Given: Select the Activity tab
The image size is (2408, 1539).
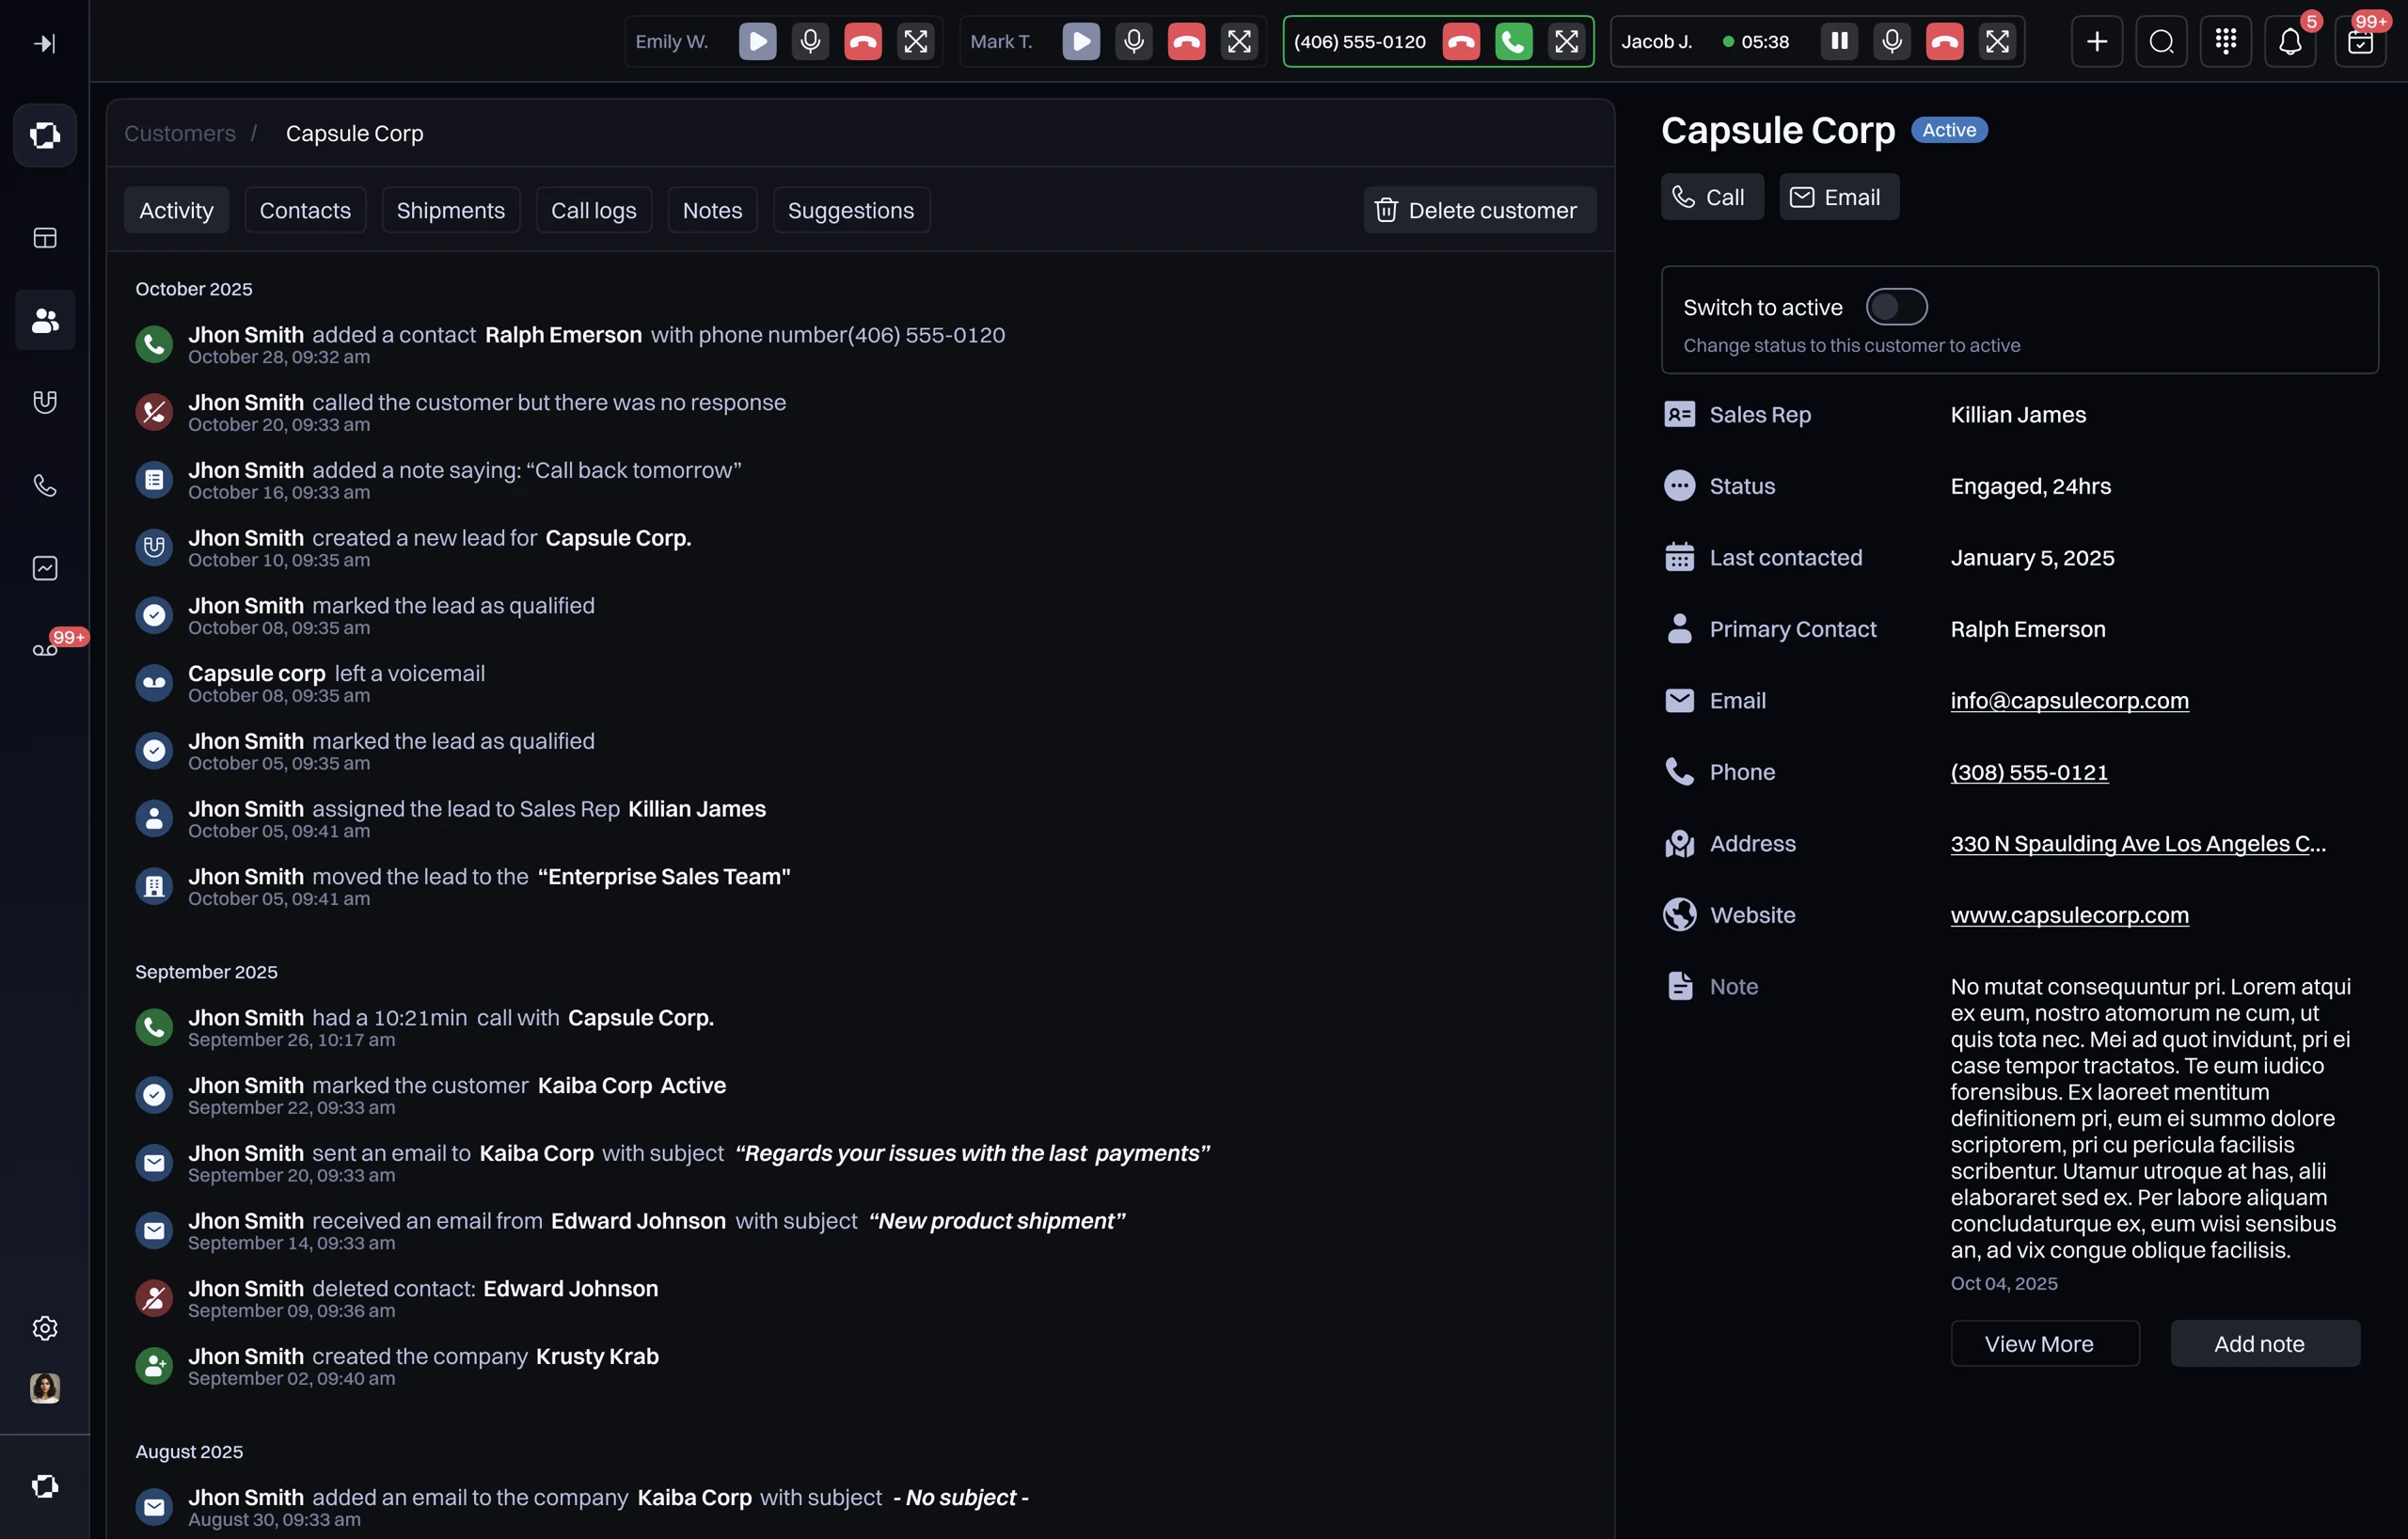Looking at the screenshot, I should coord(176,210).
